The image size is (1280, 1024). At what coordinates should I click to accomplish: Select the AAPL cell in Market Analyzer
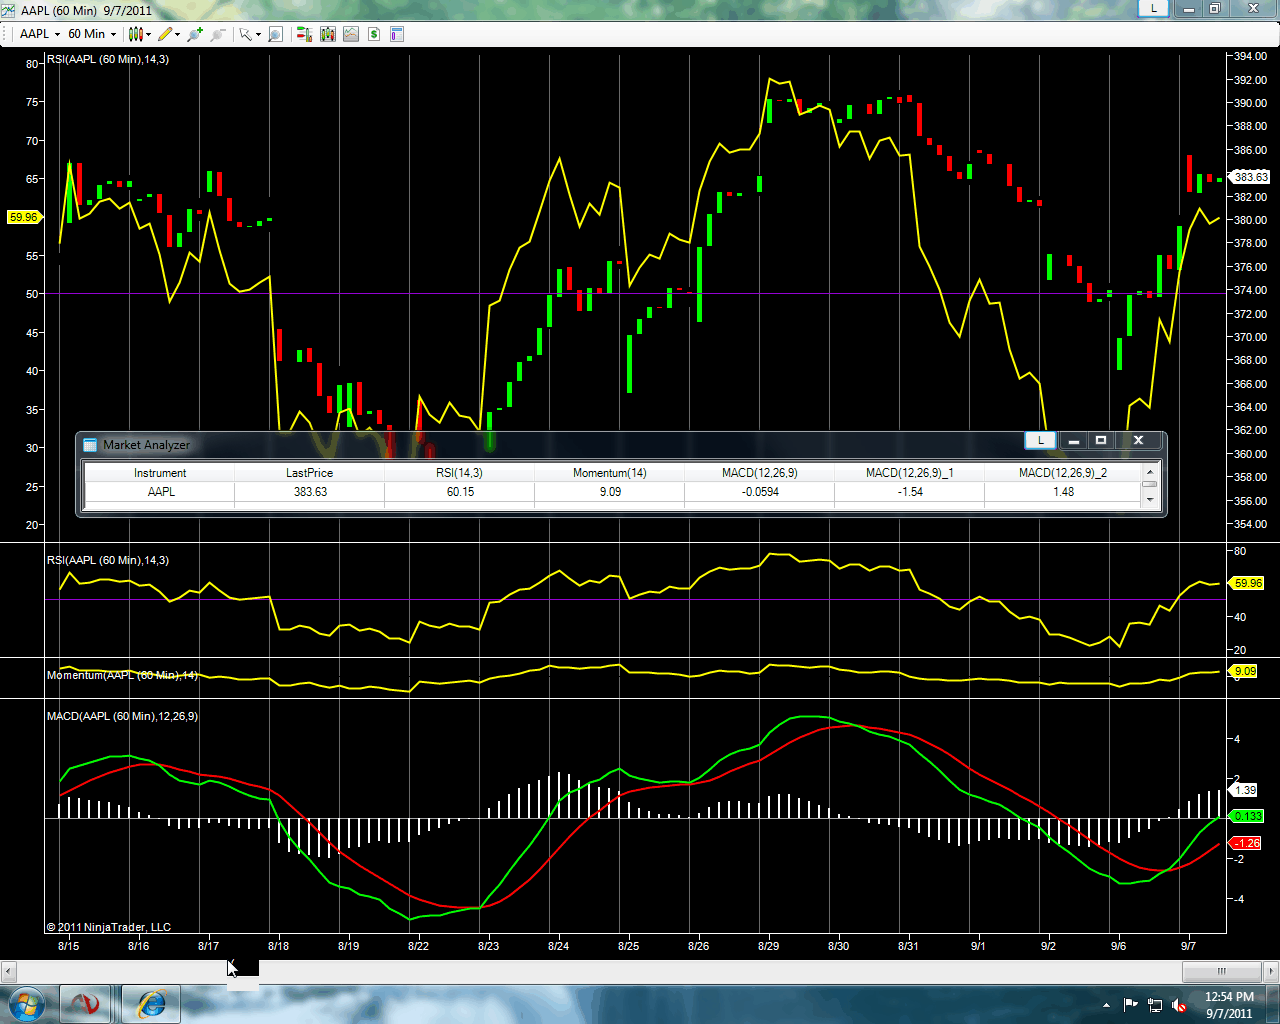pyautogui.click(x=160, y=492)
